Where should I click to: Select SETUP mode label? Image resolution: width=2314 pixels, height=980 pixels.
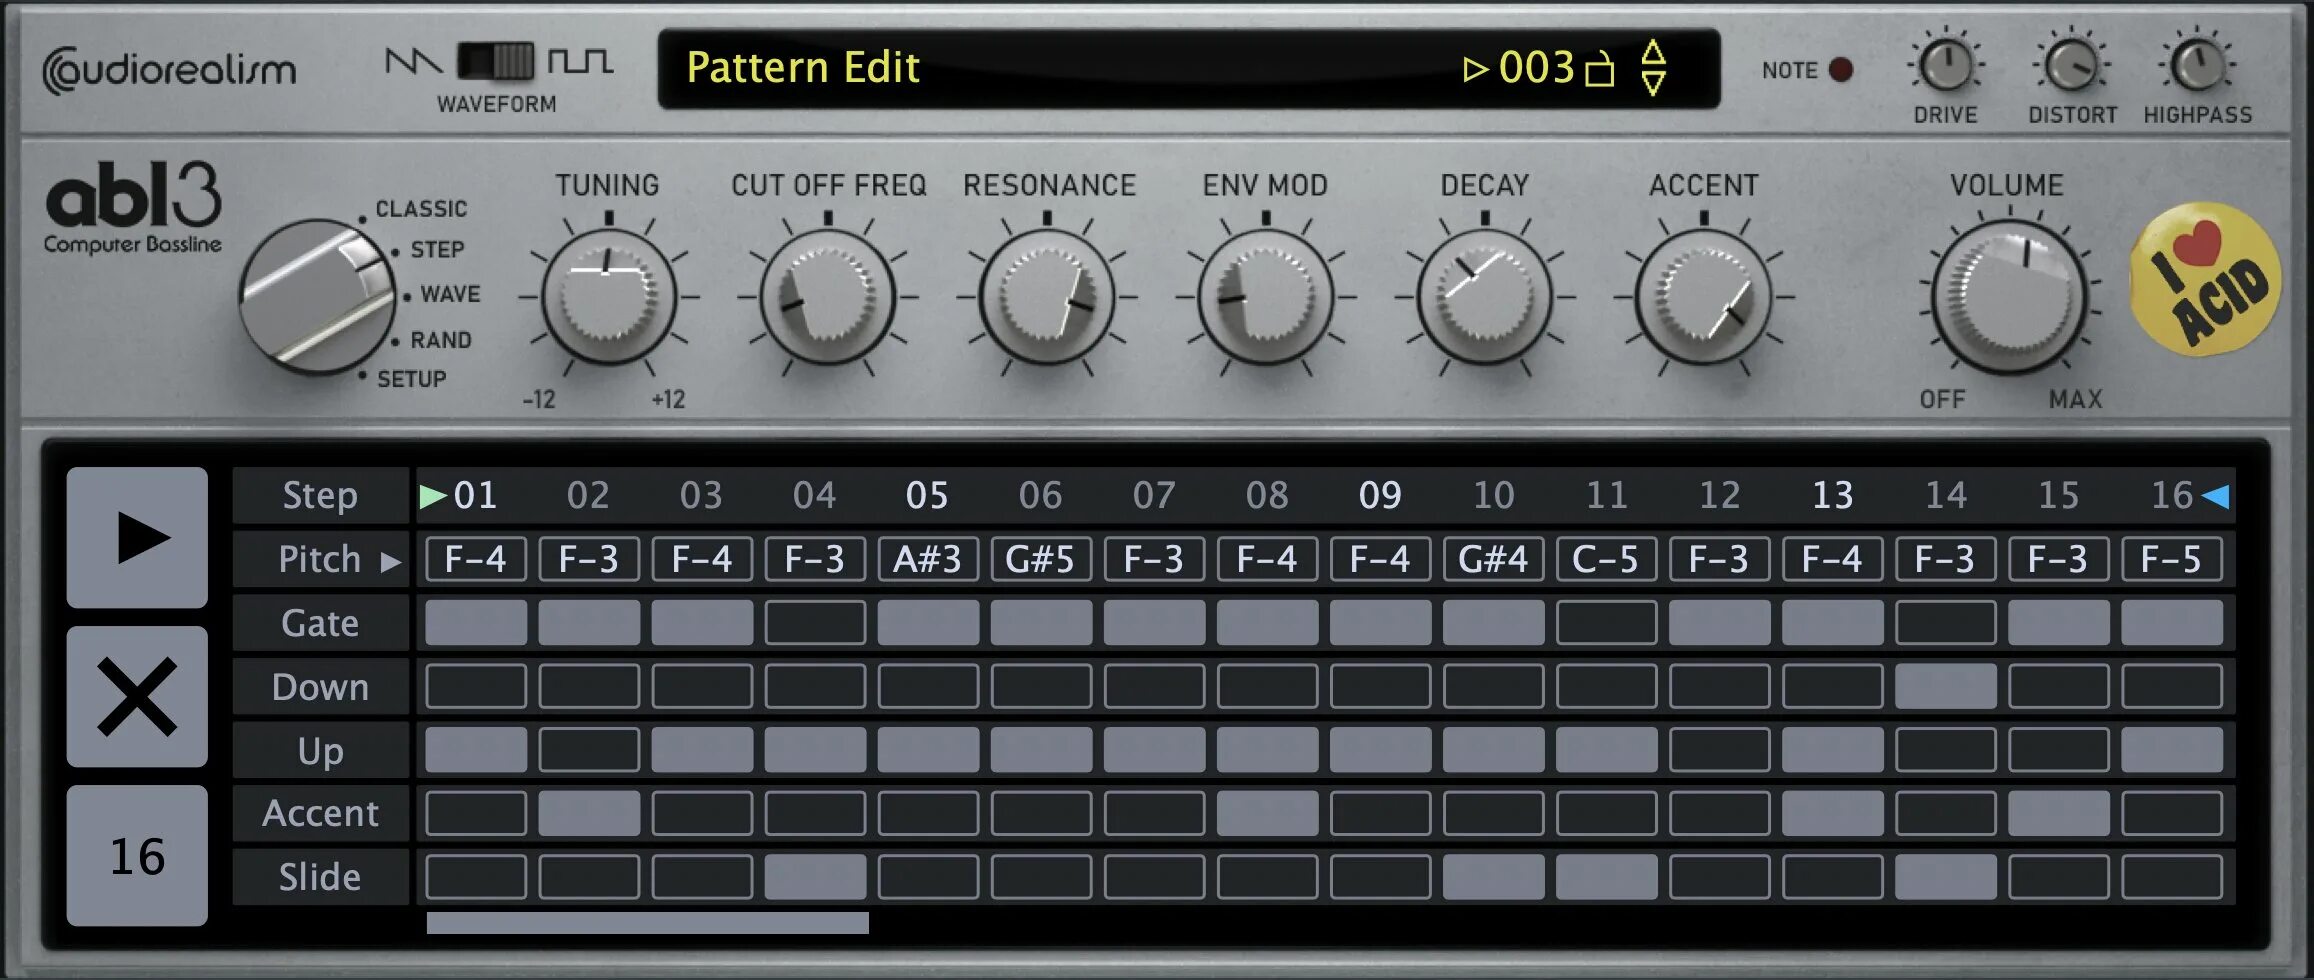point(411,379)
